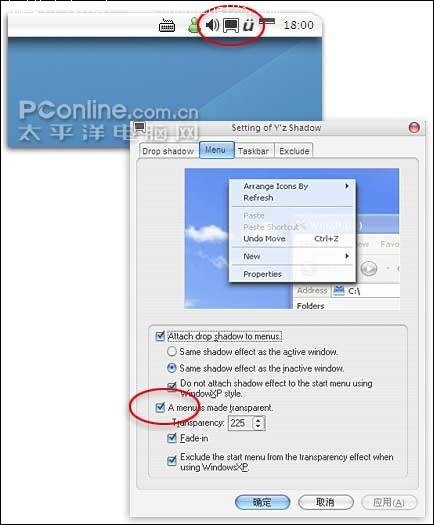Viewport: 434px width, 525px height.
Task: Click the ü tray icon
Action: (248, 25)
